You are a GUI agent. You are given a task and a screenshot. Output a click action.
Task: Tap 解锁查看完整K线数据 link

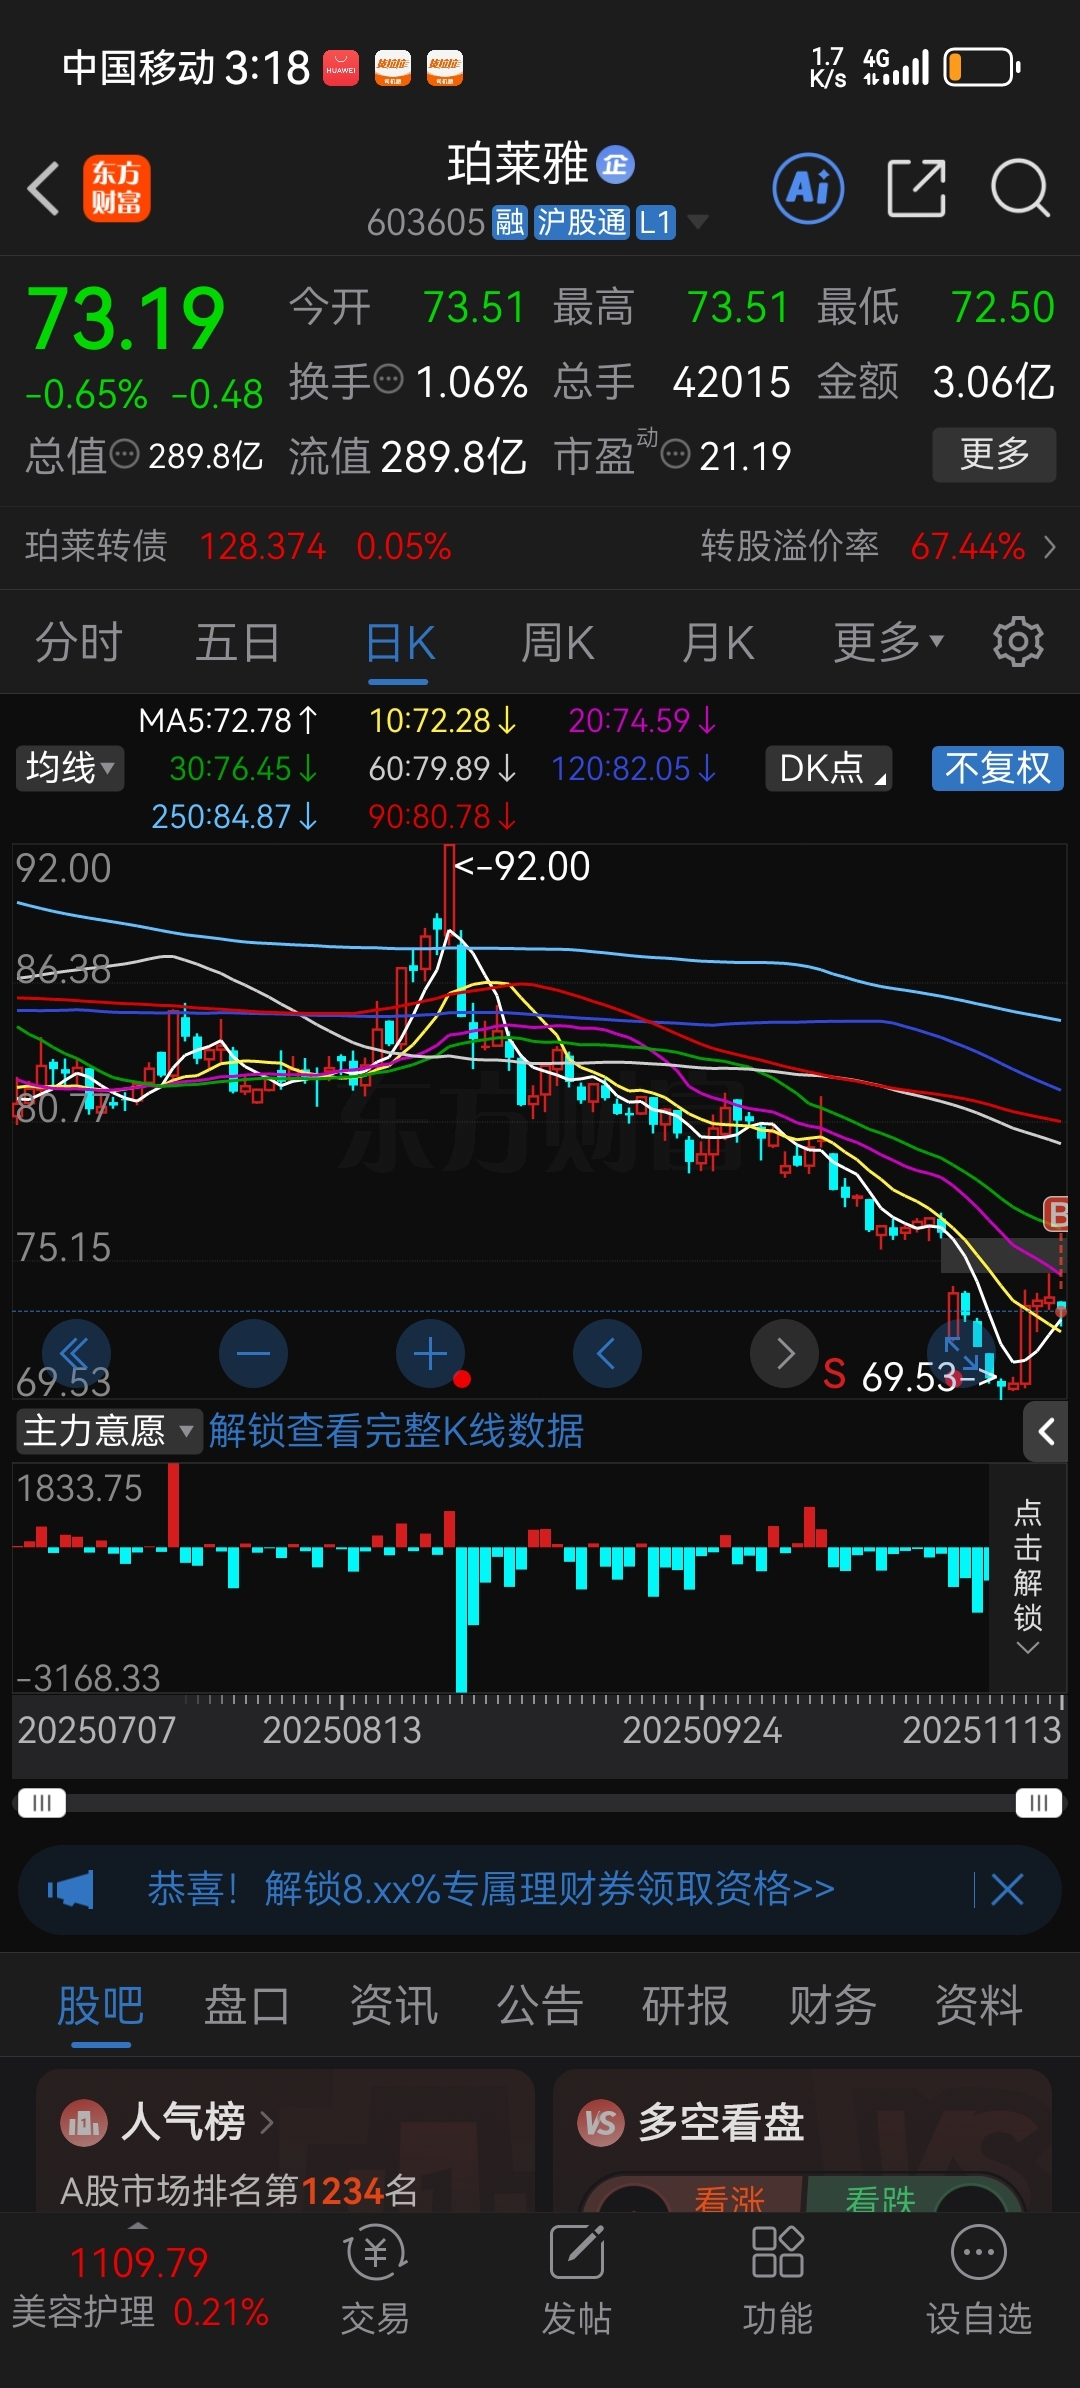(x=396, y=1431)
